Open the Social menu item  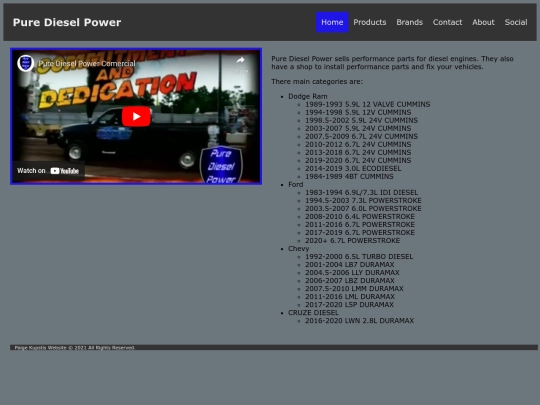516,22
